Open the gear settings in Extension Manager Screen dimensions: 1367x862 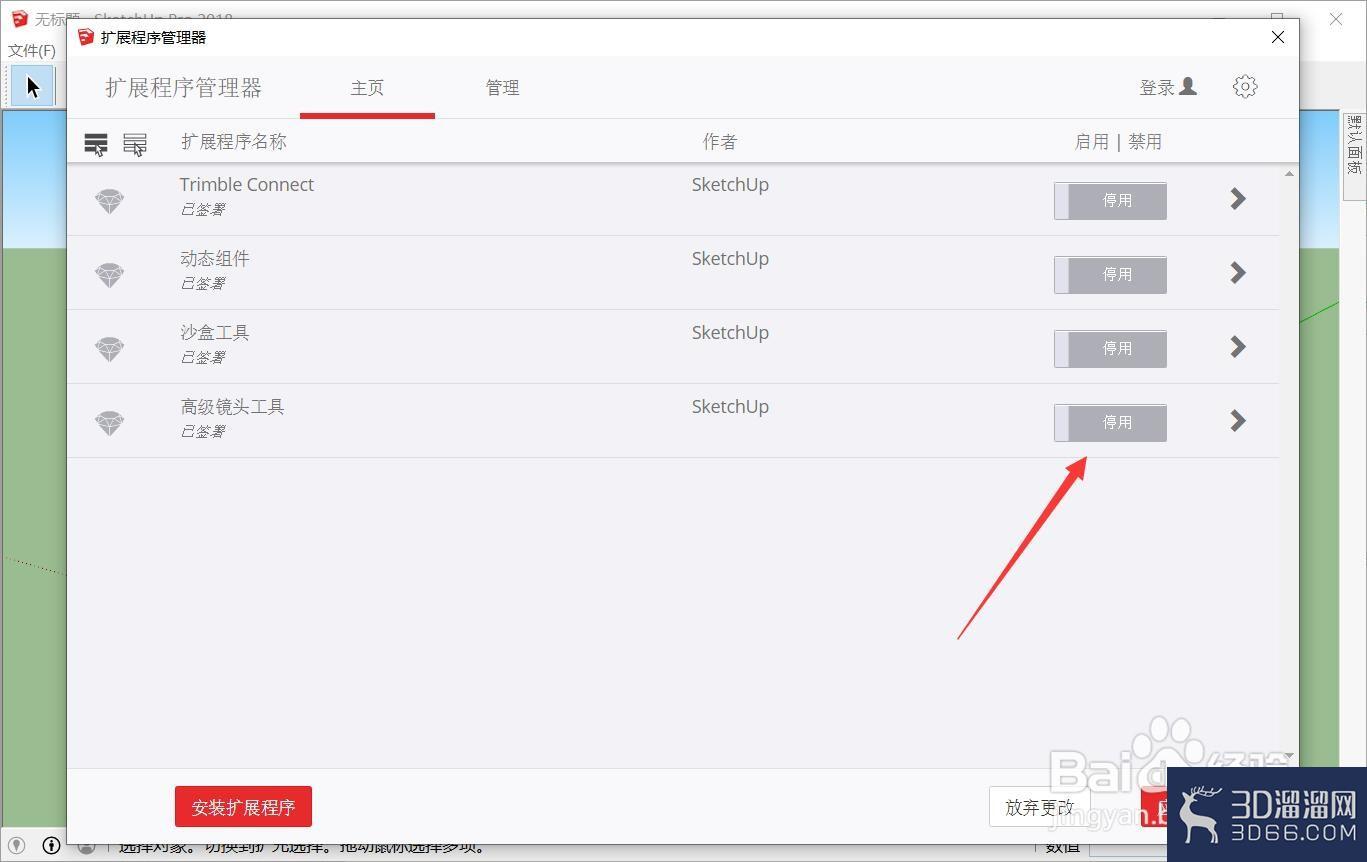1245,86
